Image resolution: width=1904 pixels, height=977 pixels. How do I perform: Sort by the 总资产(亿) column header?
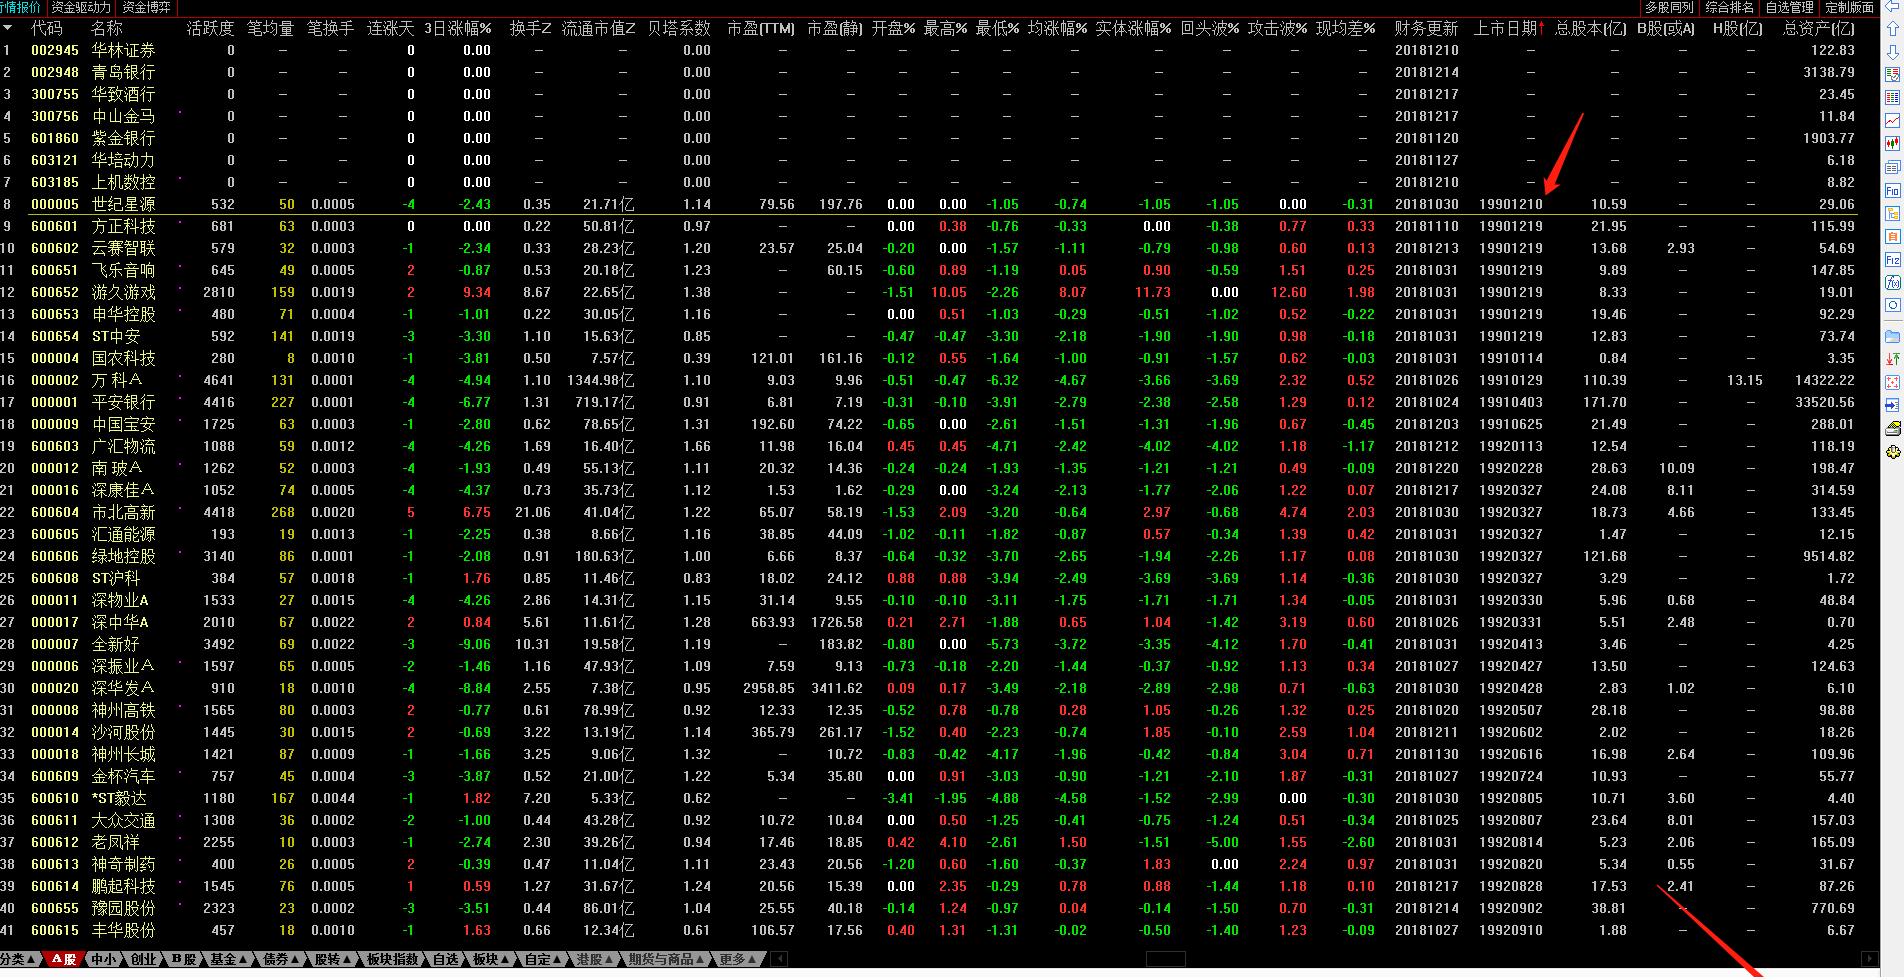click(1819, 28)
